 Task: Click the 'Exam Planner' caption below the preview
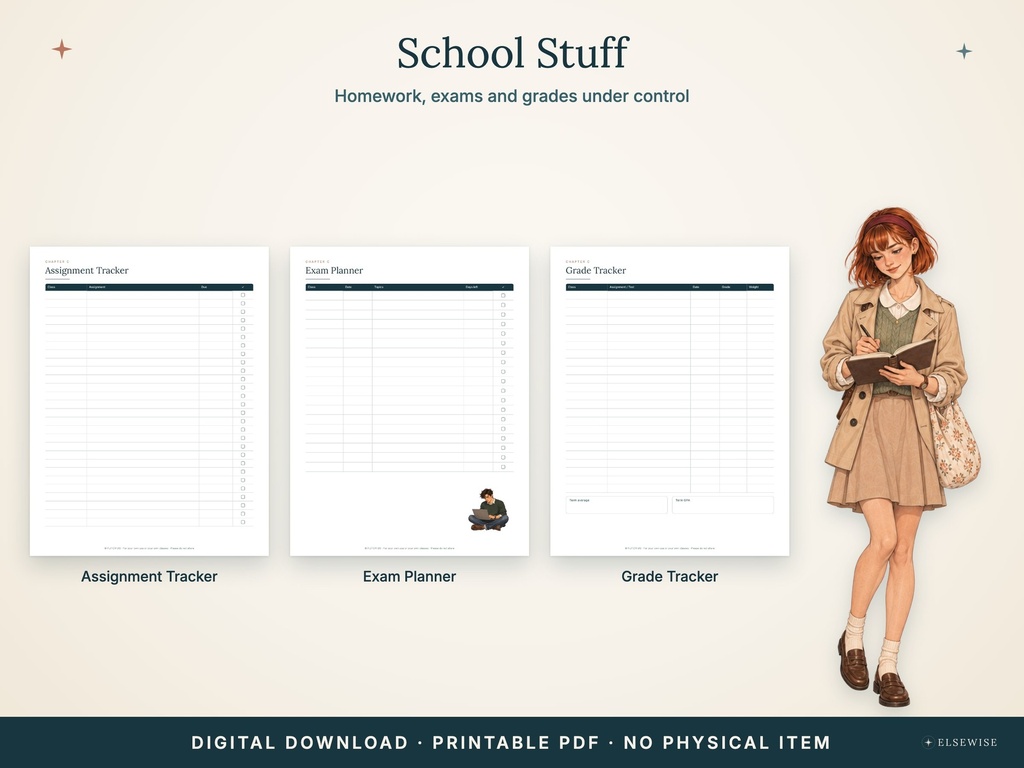[409, 577]
